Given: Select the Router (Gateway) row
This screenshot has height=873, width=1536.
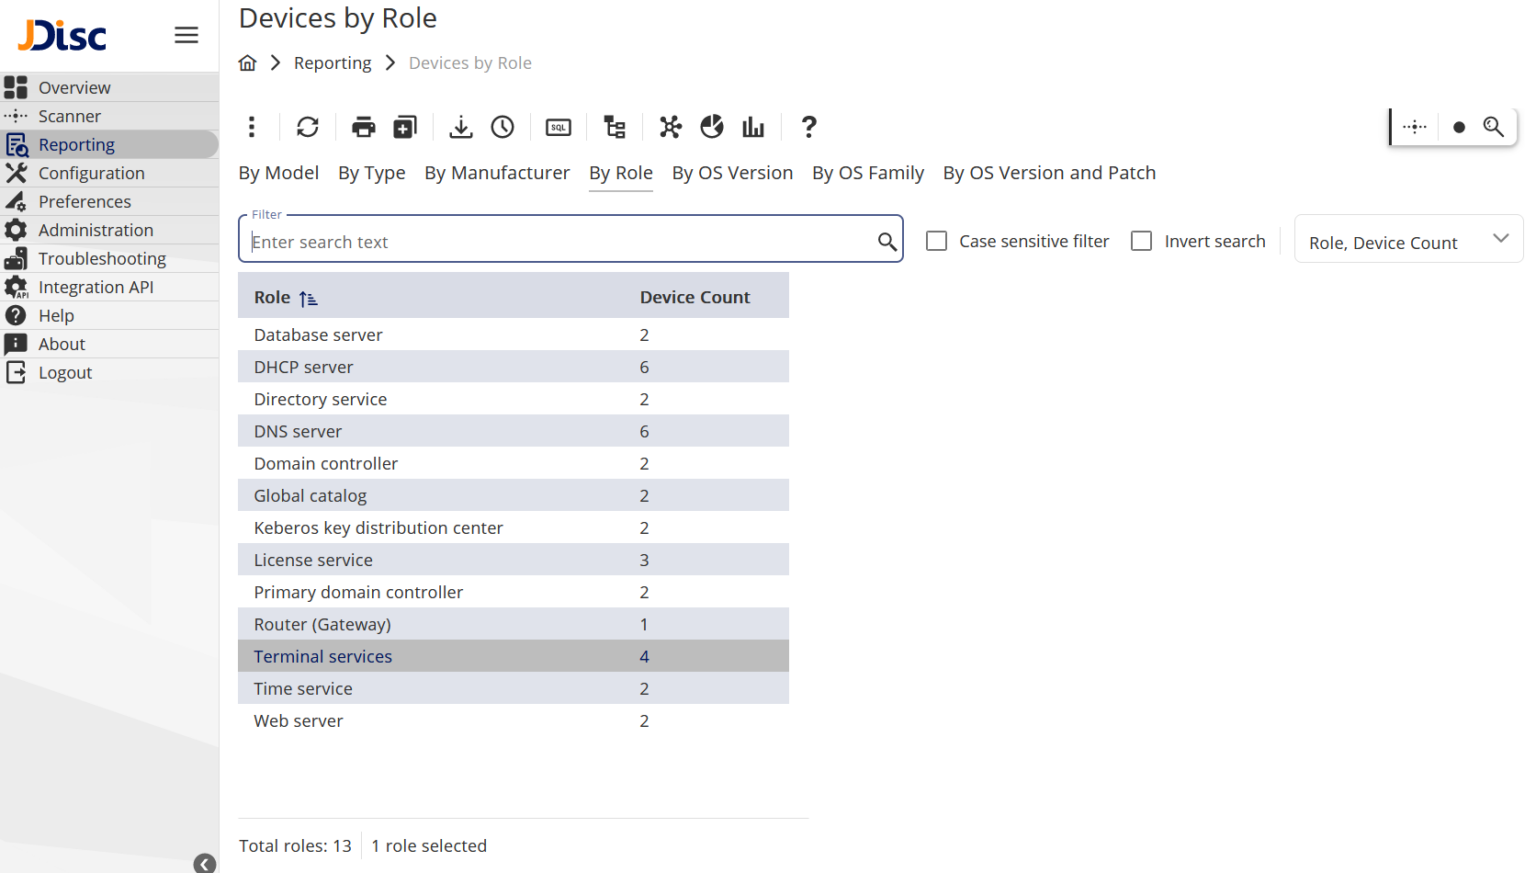Looking at the screenshot, I should point(513,624).
